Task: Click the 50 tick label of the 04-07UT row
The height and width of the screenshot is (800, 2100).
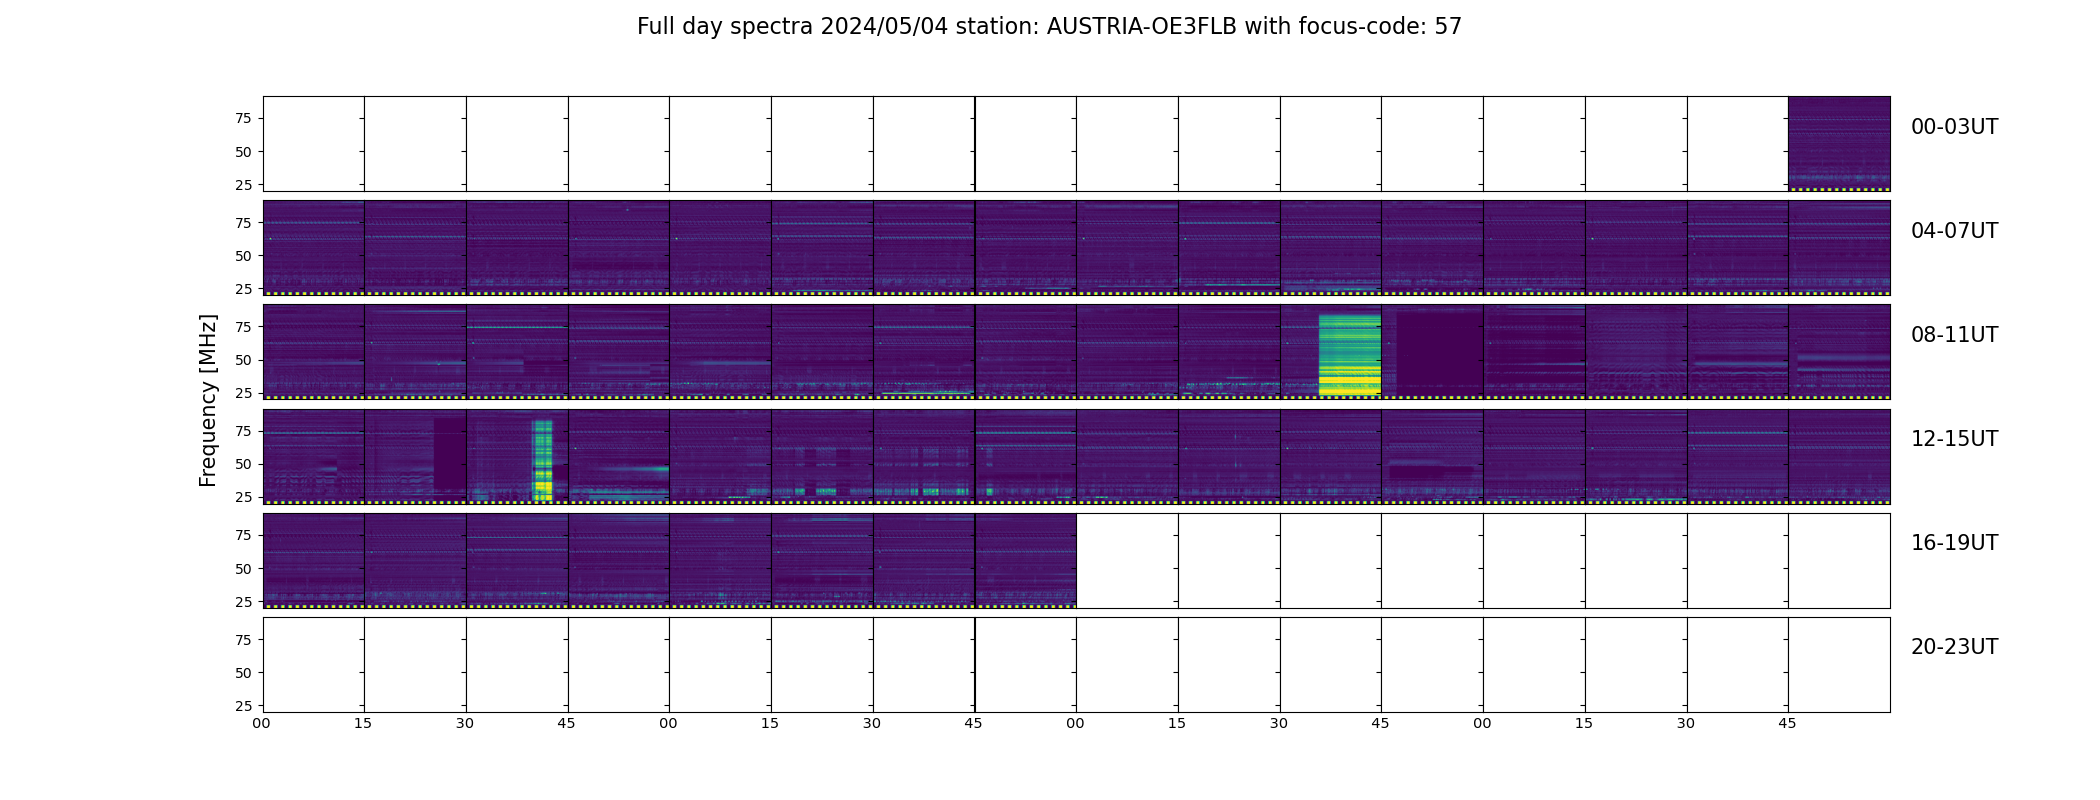Action: tap(243, 256)
